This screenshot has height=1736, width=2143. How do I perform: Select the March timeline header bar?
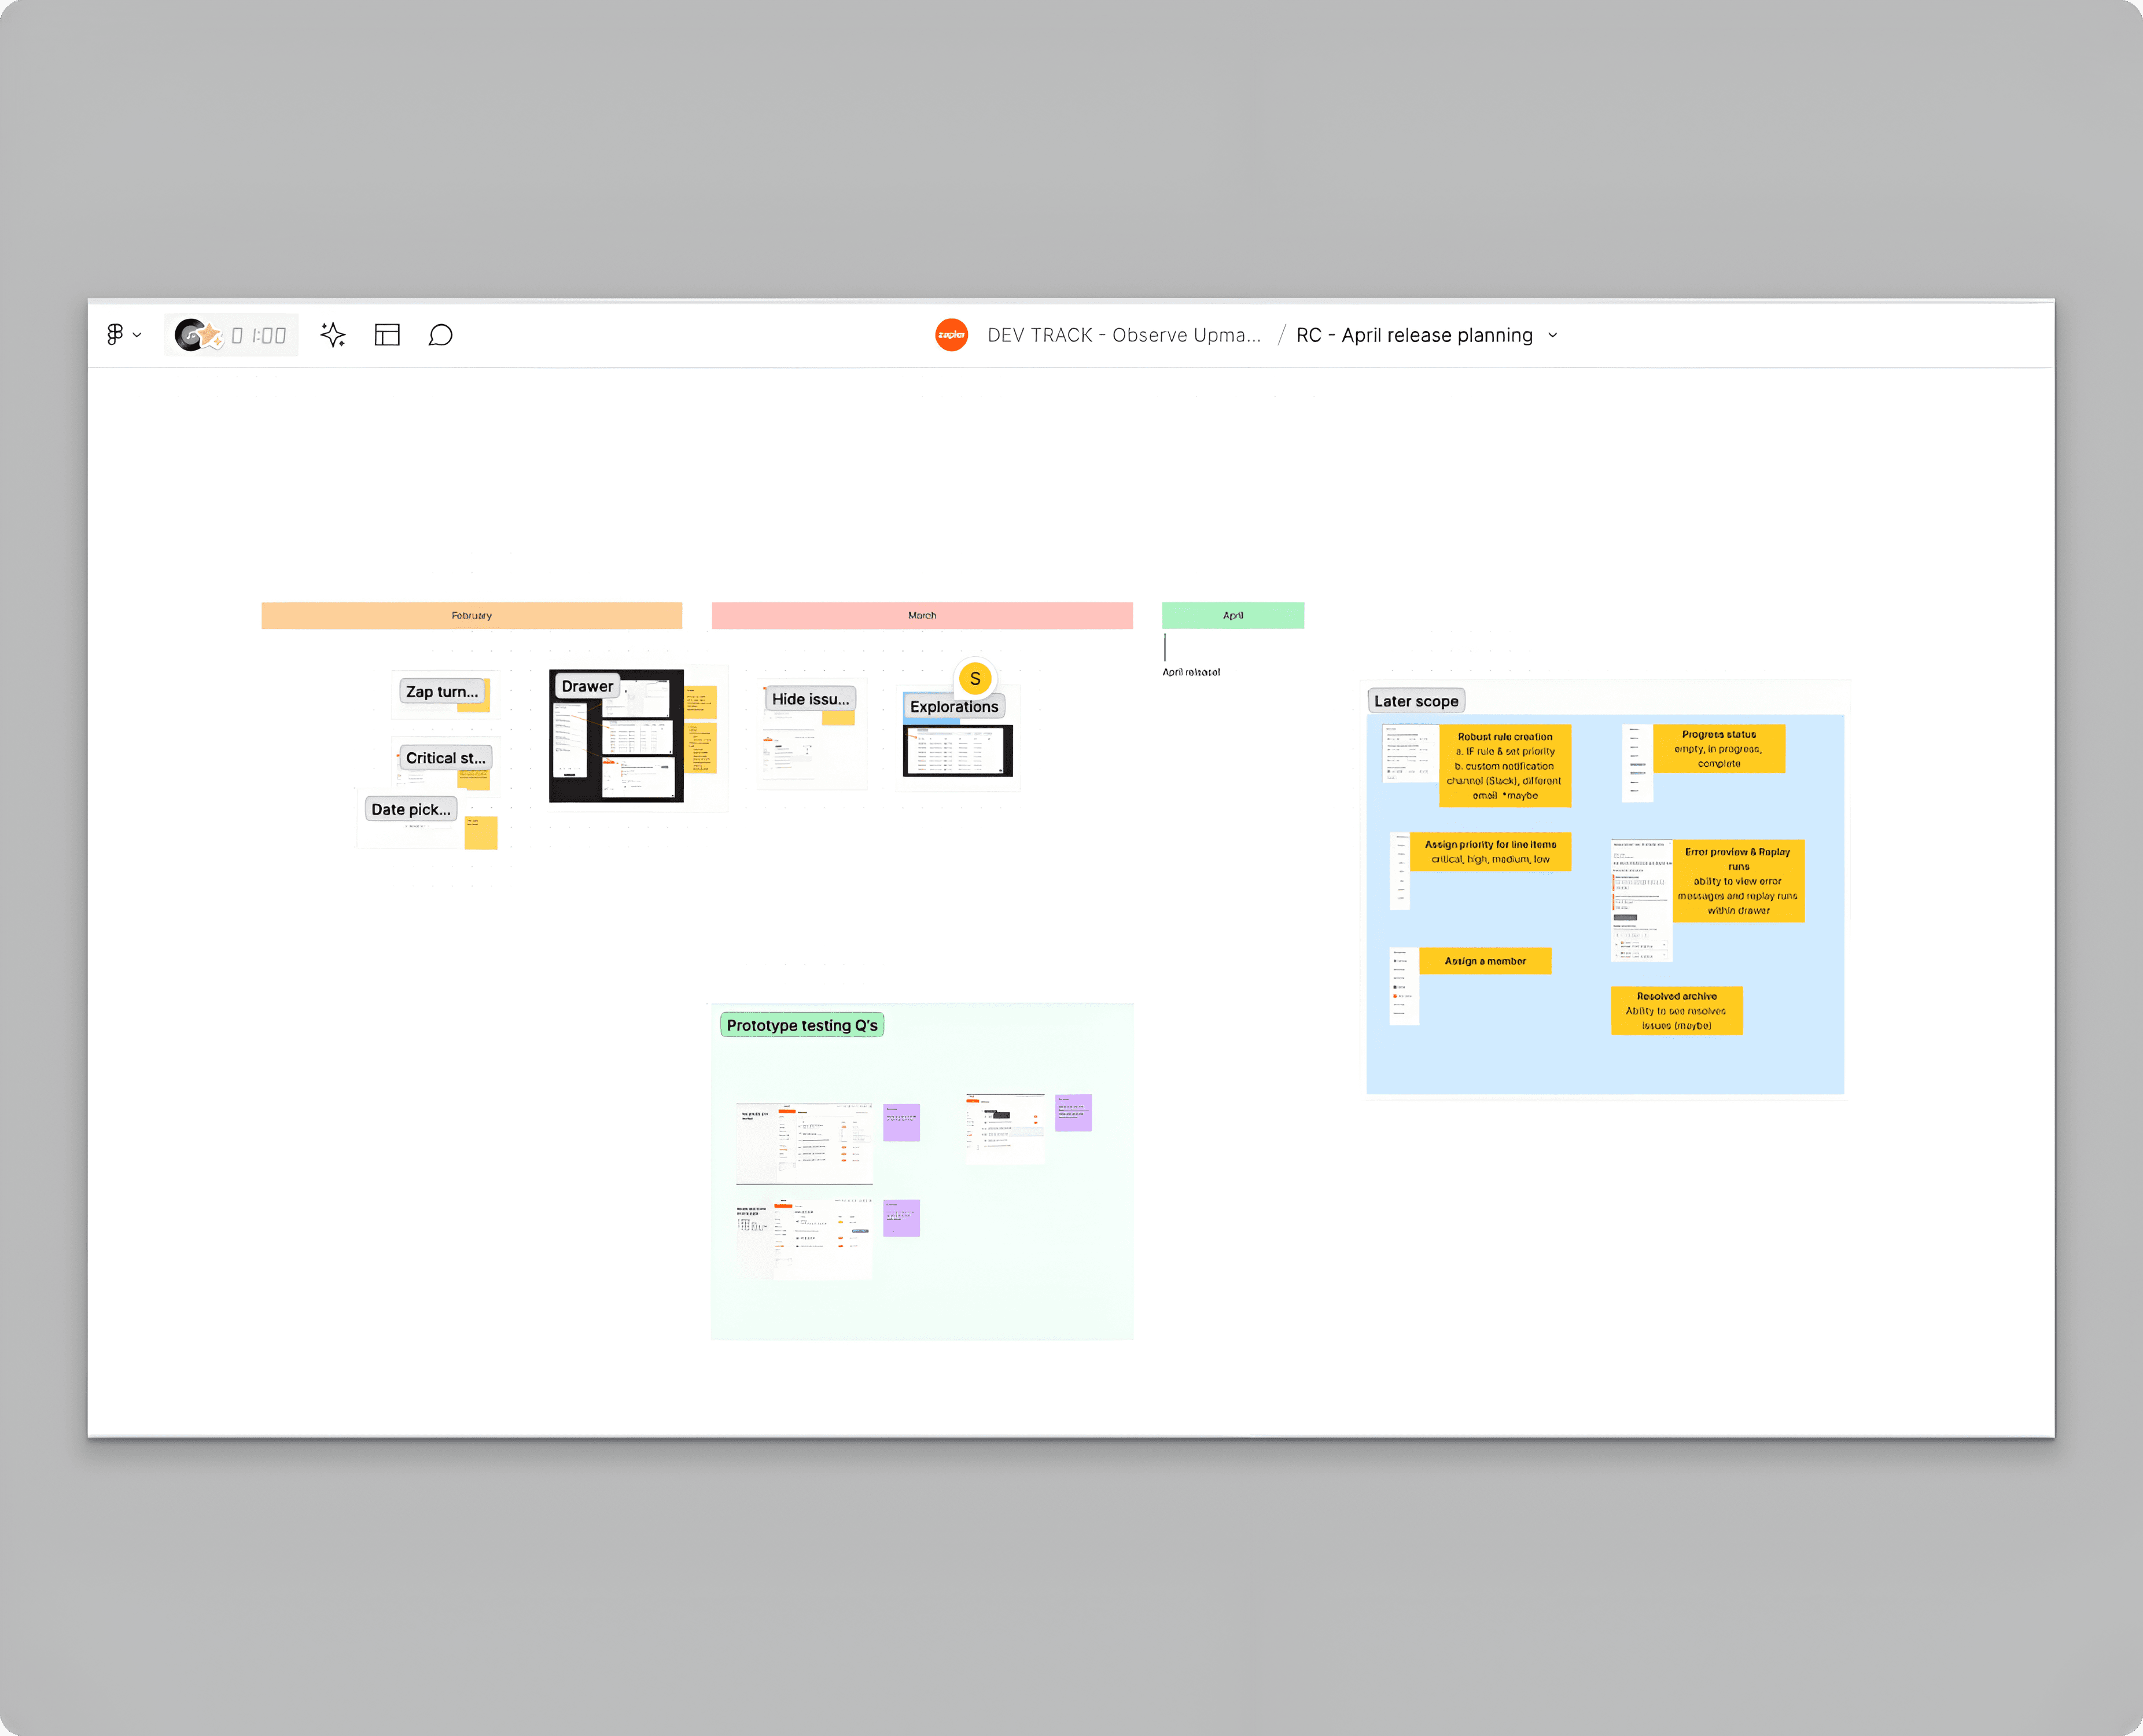[921, 616]
